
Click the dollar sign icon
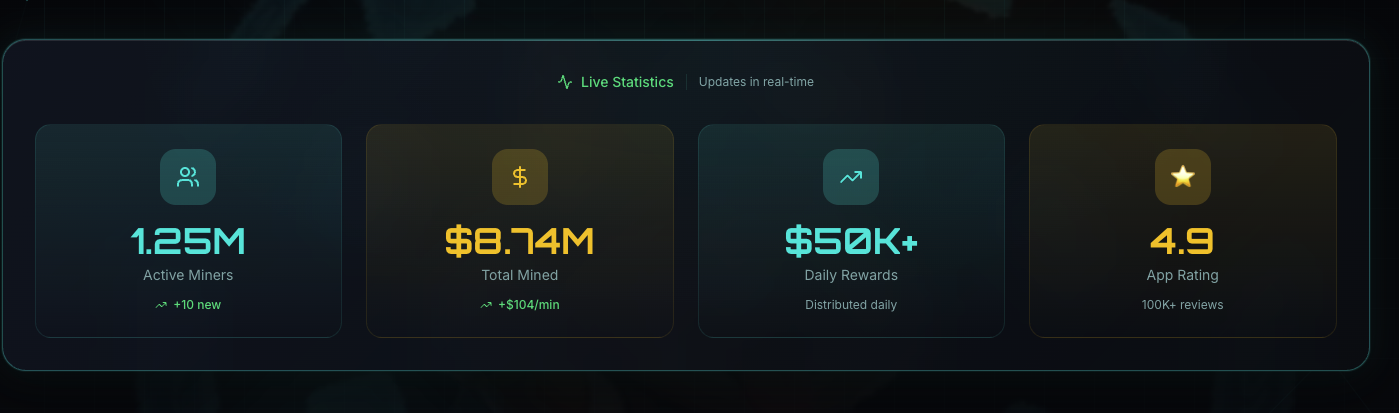coord(519,177)
